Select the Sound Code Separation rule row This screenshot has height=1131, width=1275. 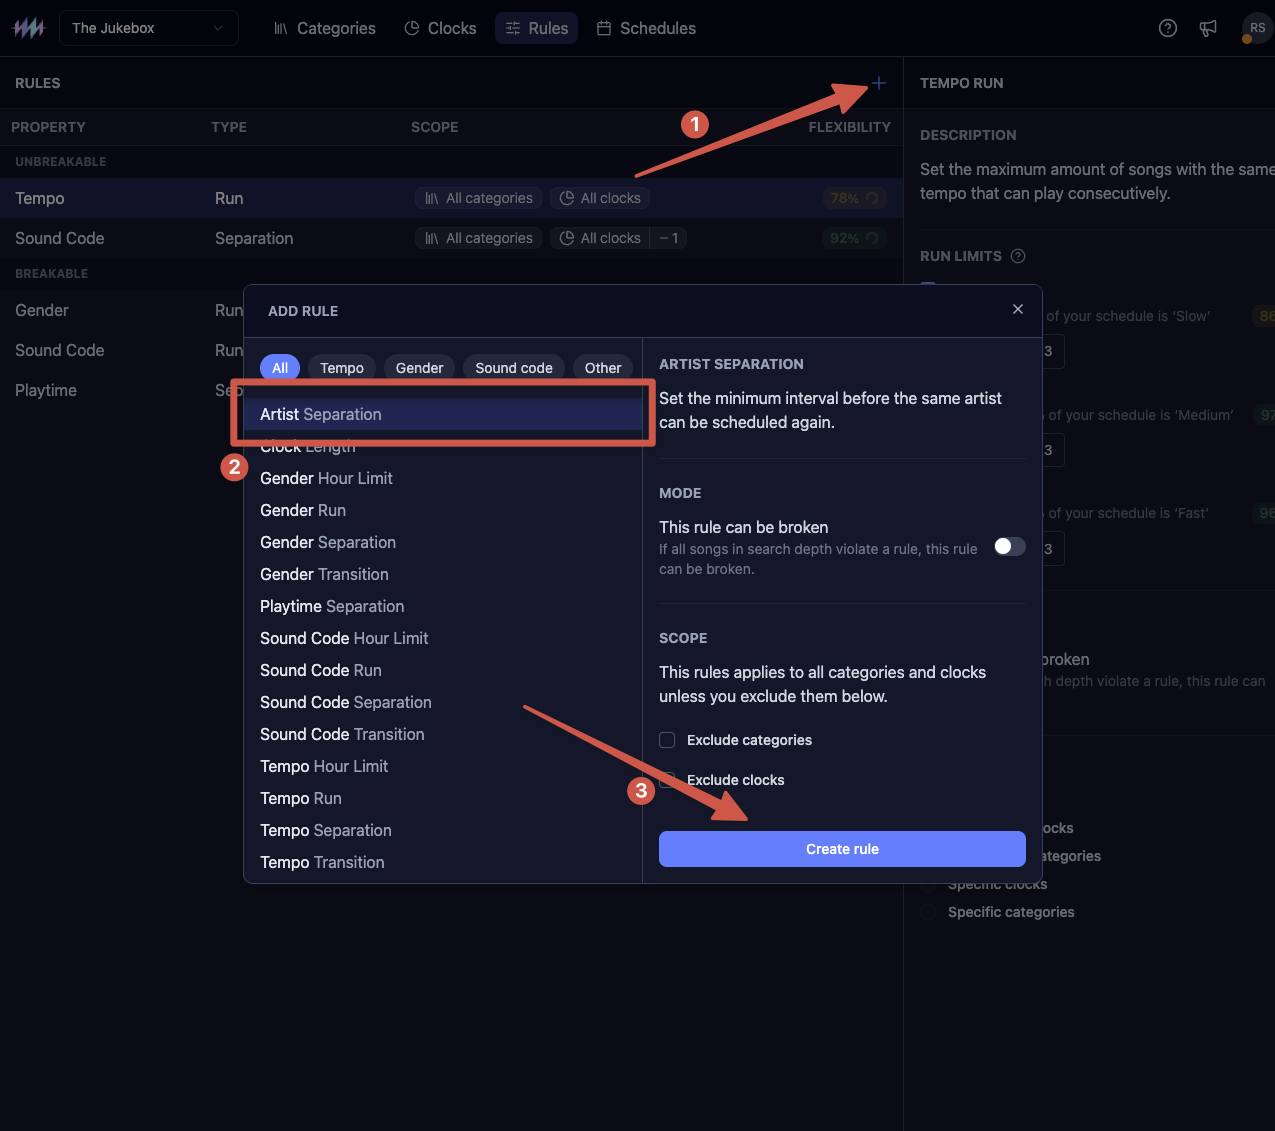[451, 238]
